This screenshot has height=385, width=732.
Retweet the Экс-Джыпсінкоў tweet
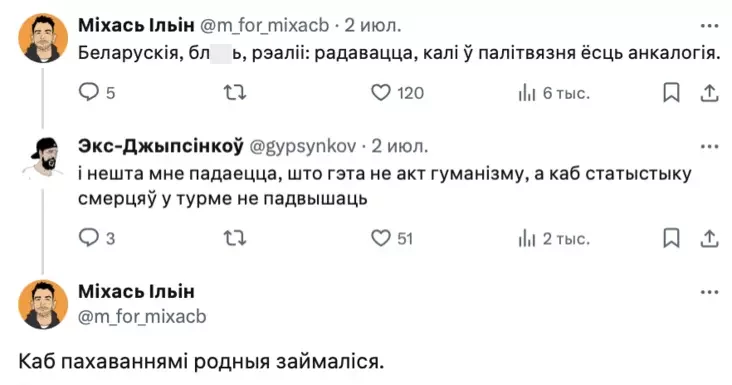(235, 238)
